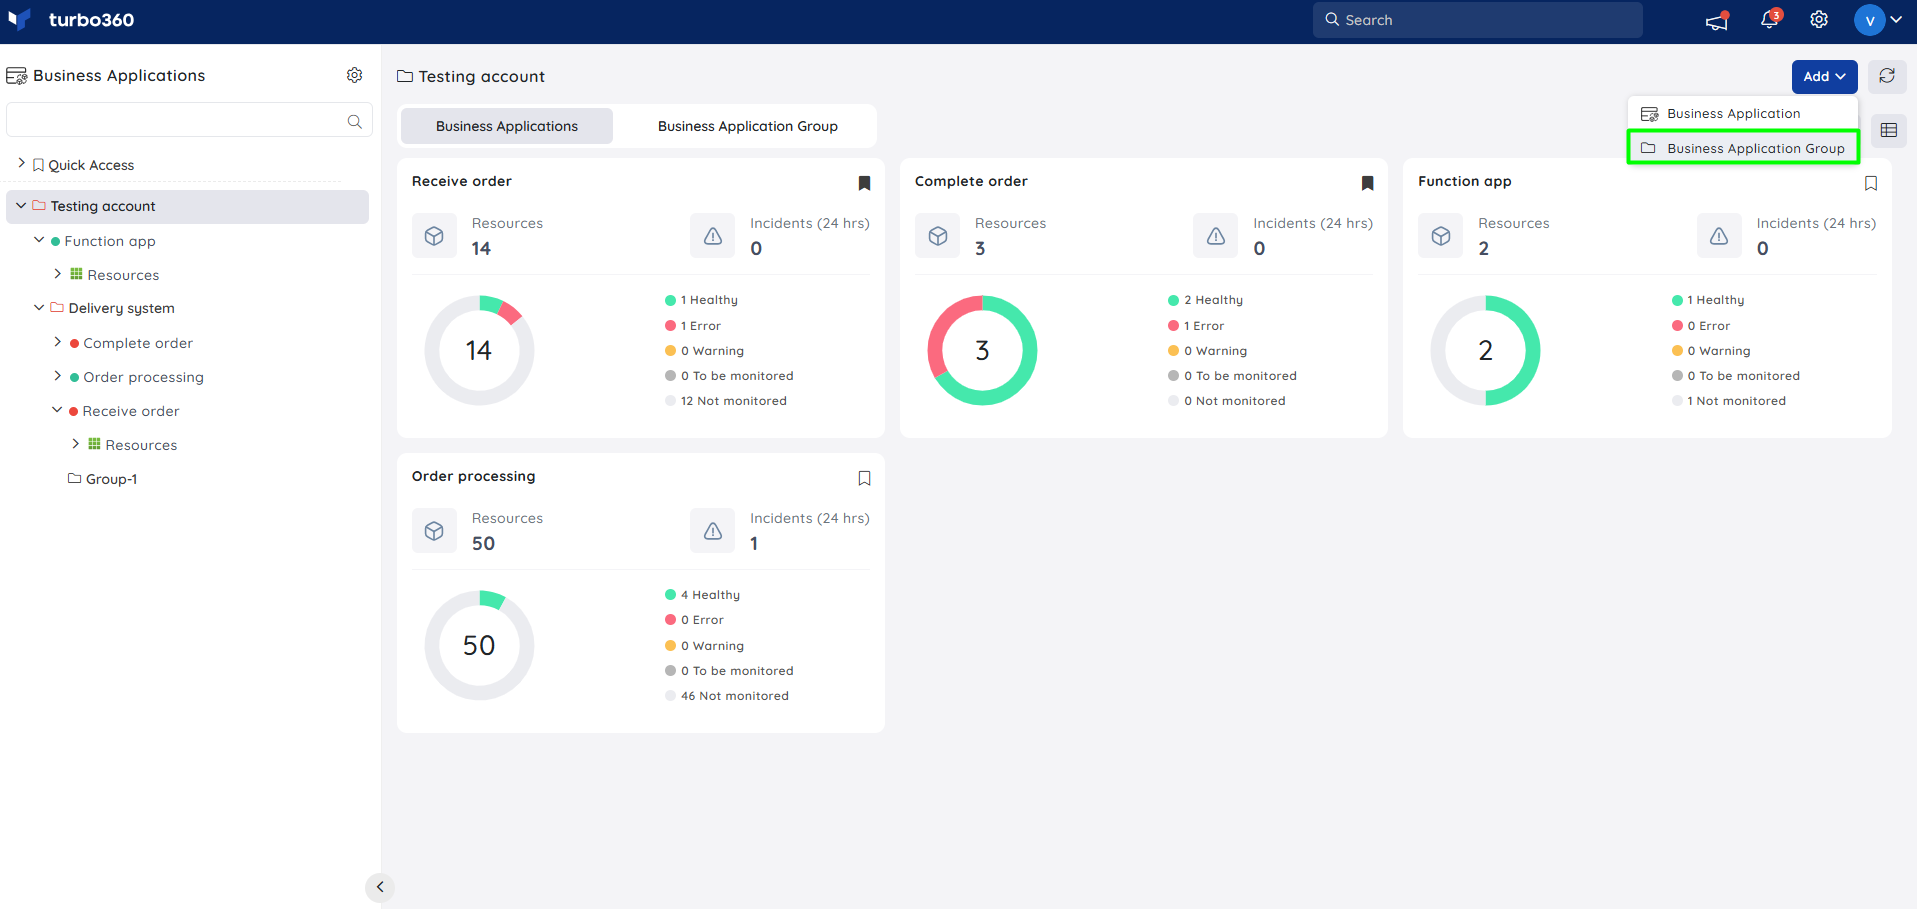Switch to Business Application Group tab
Image resolution: width=1917 pixels, height=909 pixels.
747,126
